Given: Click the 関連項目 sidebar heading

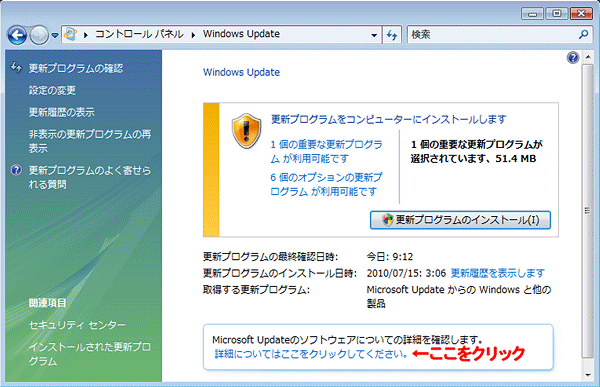Looking at the screenshot, I should coord(47,303).
